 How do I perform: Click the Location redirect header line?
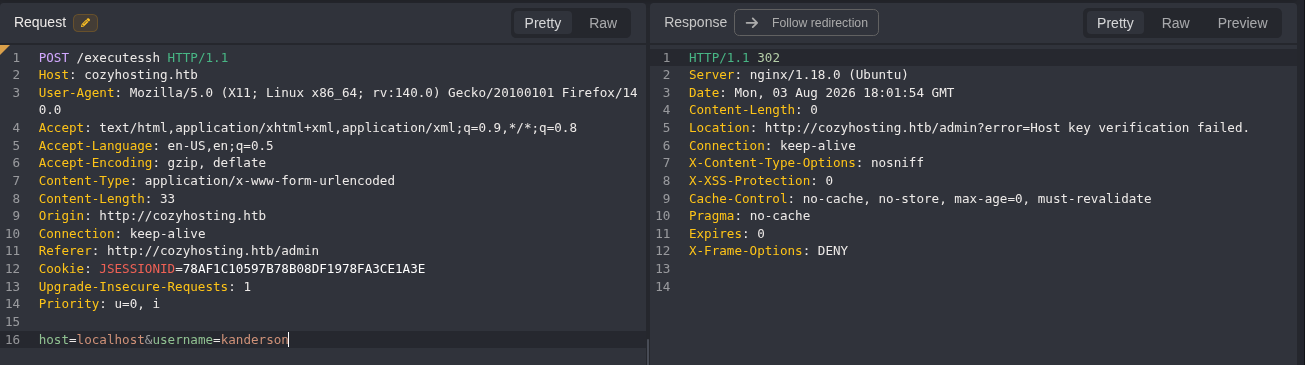tap(969, 128)
